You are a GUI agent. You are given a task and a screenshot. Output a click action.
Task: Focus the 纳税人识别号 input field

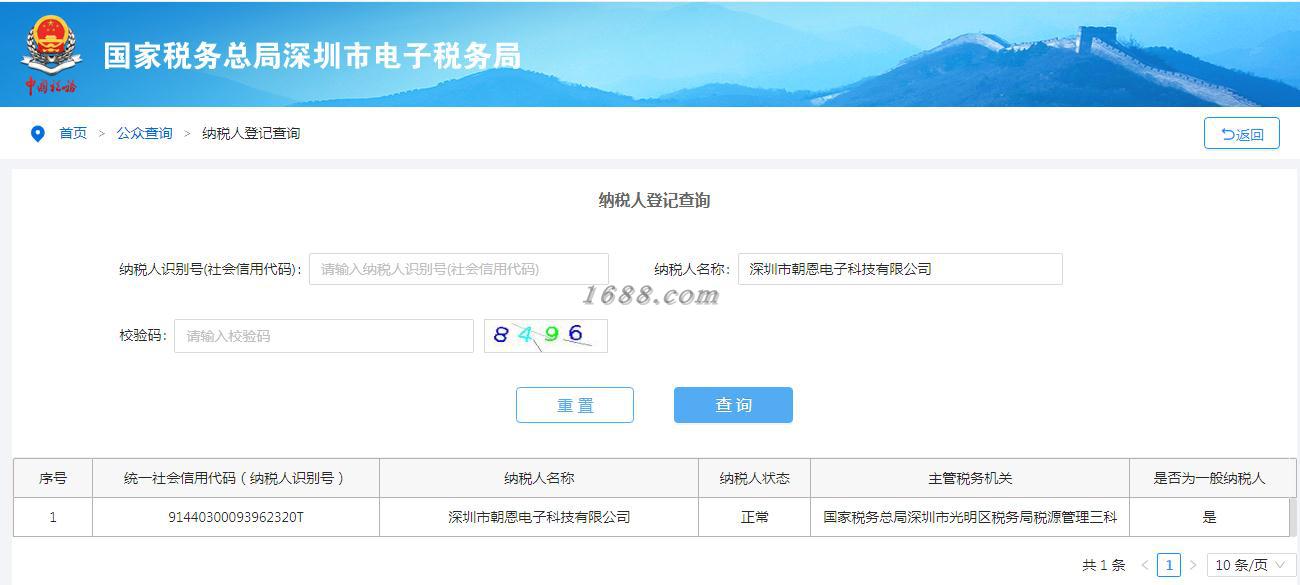tap(458, 269)
